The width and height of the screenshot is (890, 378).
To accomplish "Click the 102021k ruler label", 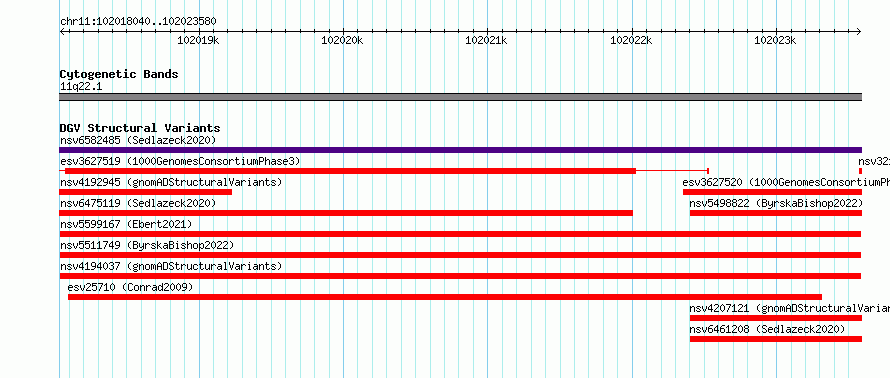I will (486, 40).
